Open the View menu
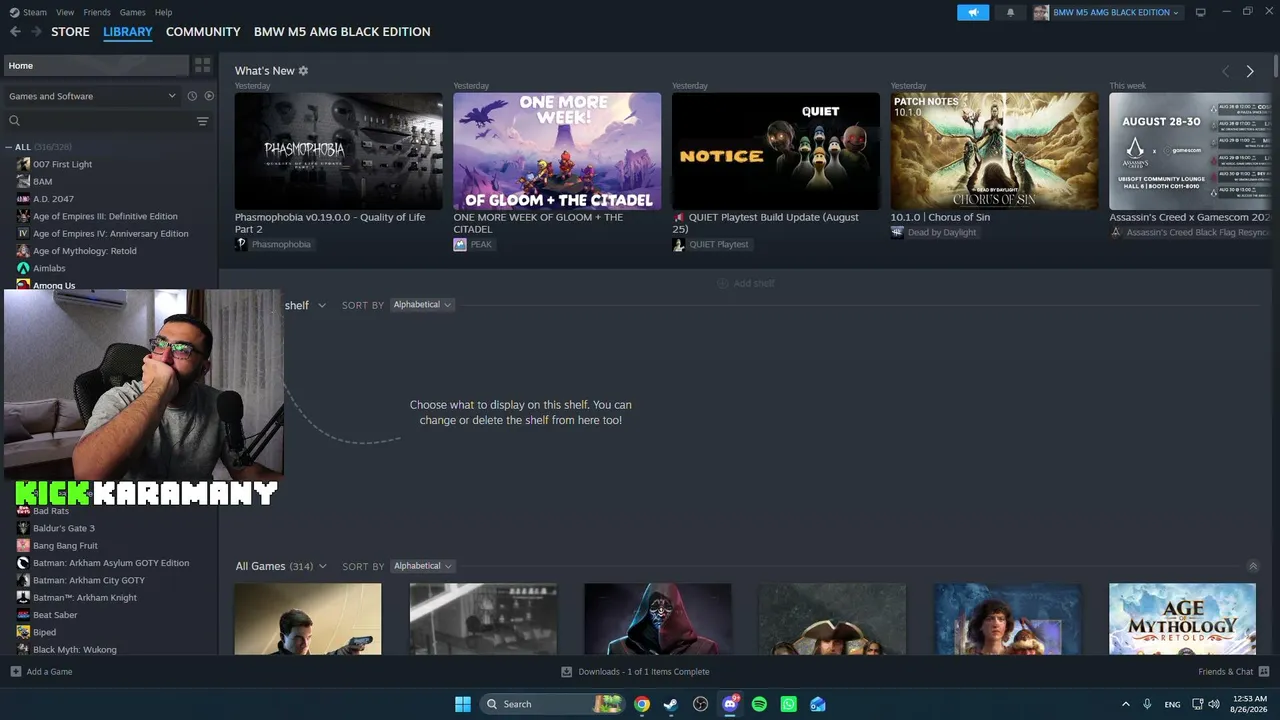Image resolution: width=1280 pixels, height=720 pixels. (x=65, y=12)
